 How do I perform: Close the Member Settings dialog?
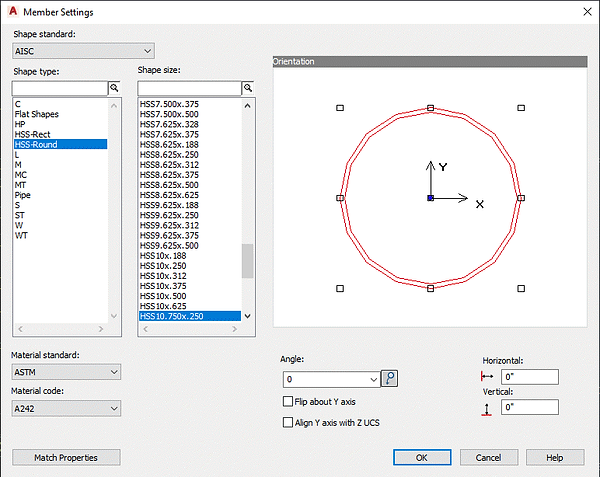[587, 12]
